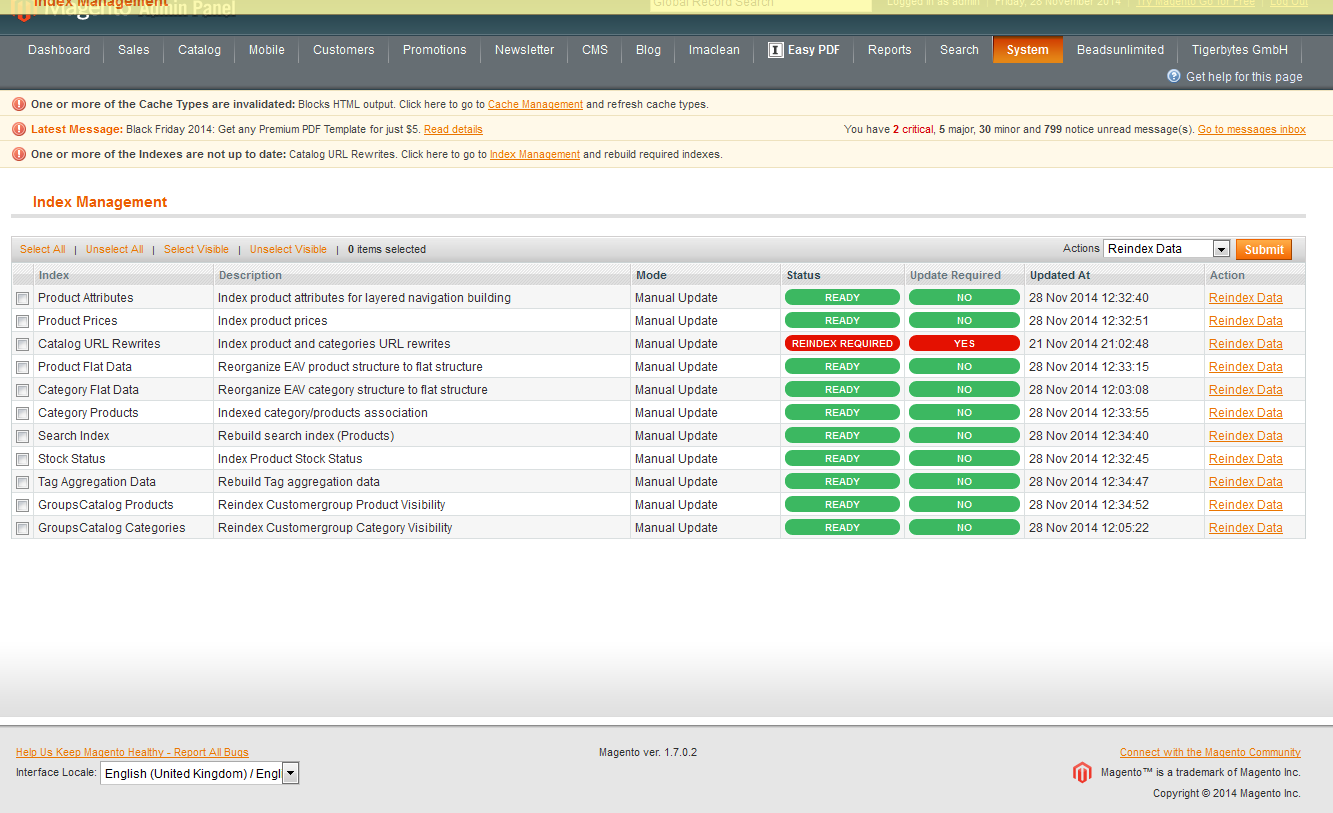Image resolution: width=1333 pixels, height=813 pixels.
Task: Open Connect with the Magento Community link
Action: pos(1210,753)
